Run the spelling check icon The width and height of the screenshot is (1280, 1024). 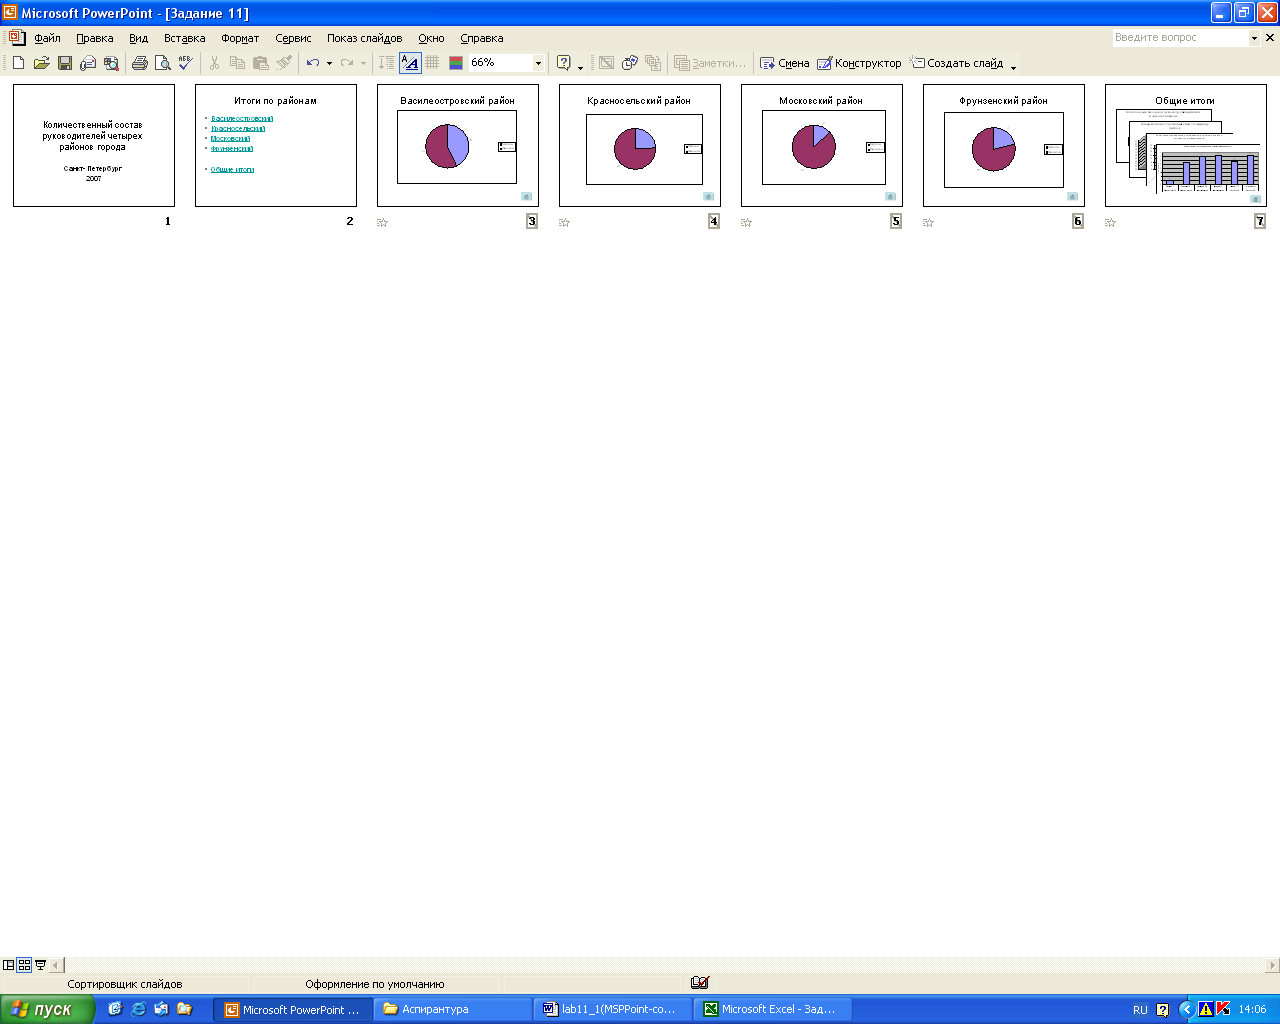186,63
